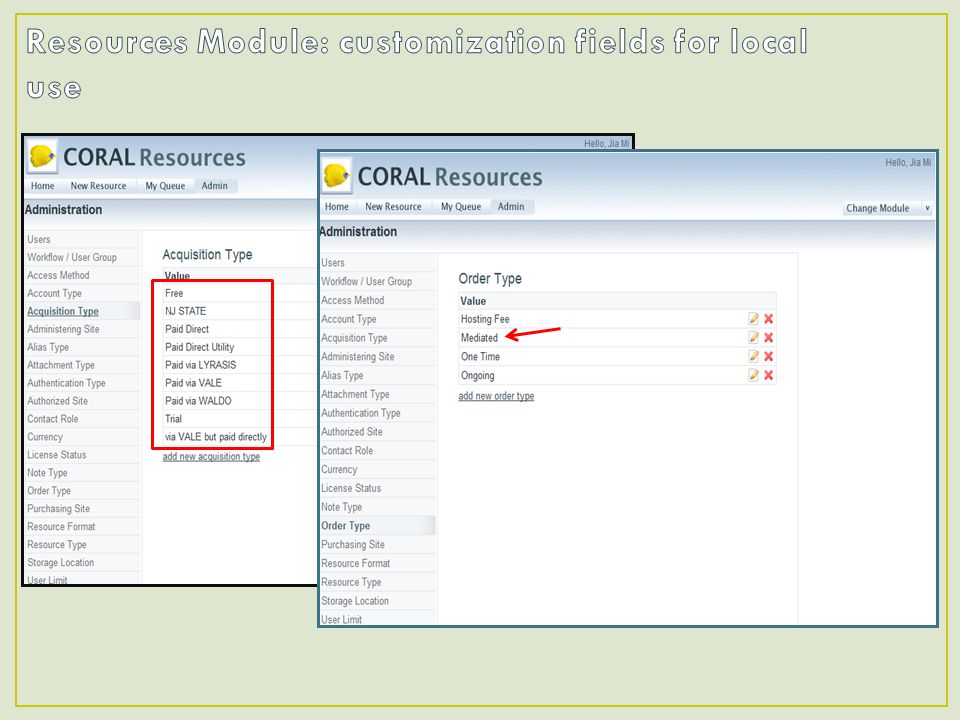Click delete X icon for Hosting Fee
Image resolution: width=960 pixels, height=720 pixels.
point(768,318)
